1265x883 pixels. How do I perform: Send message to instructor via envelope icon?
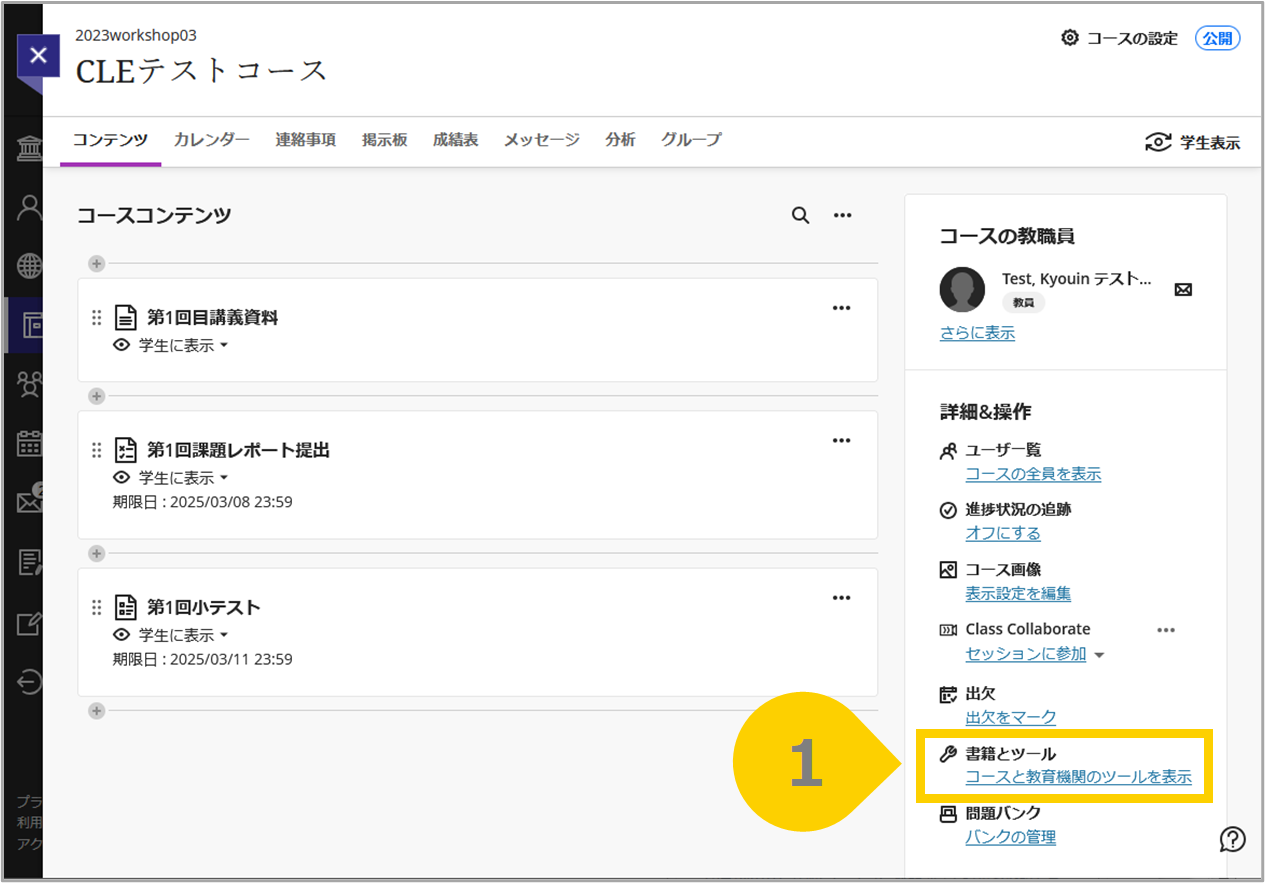pos(1183,290)
